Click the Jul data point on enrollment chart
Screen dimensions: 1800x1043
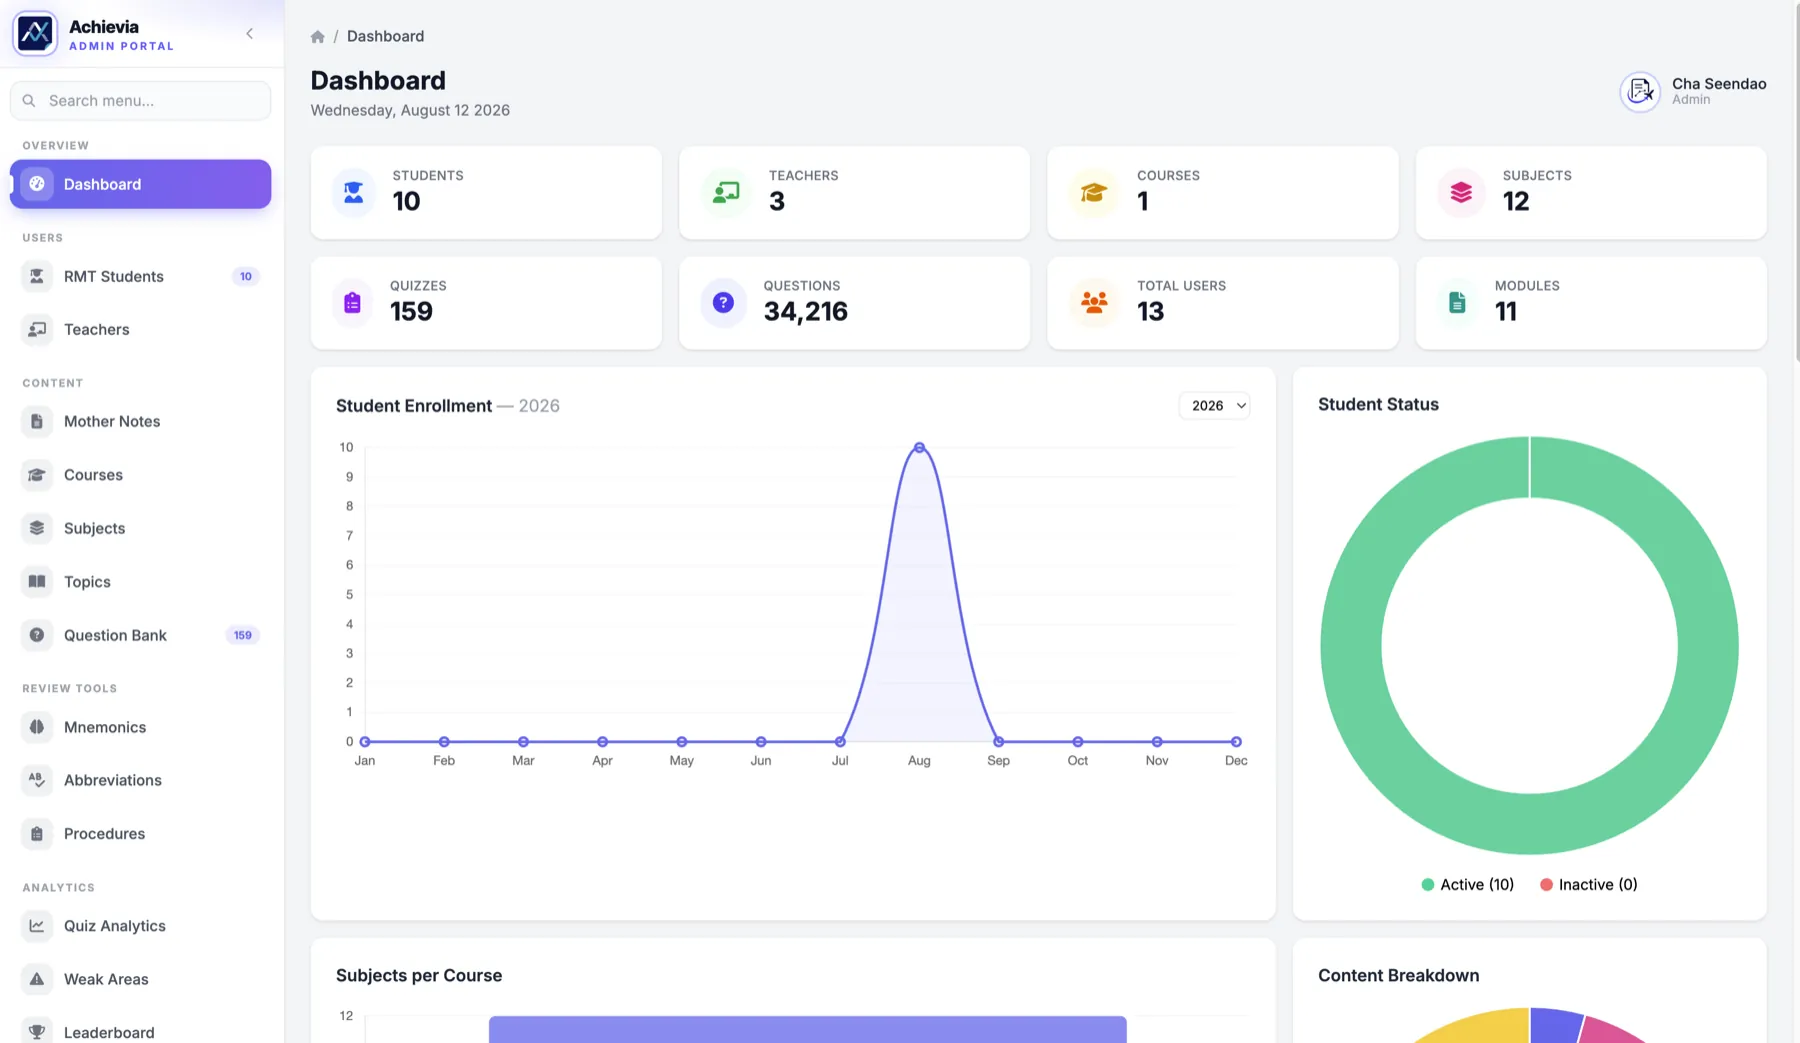[840, 742]
